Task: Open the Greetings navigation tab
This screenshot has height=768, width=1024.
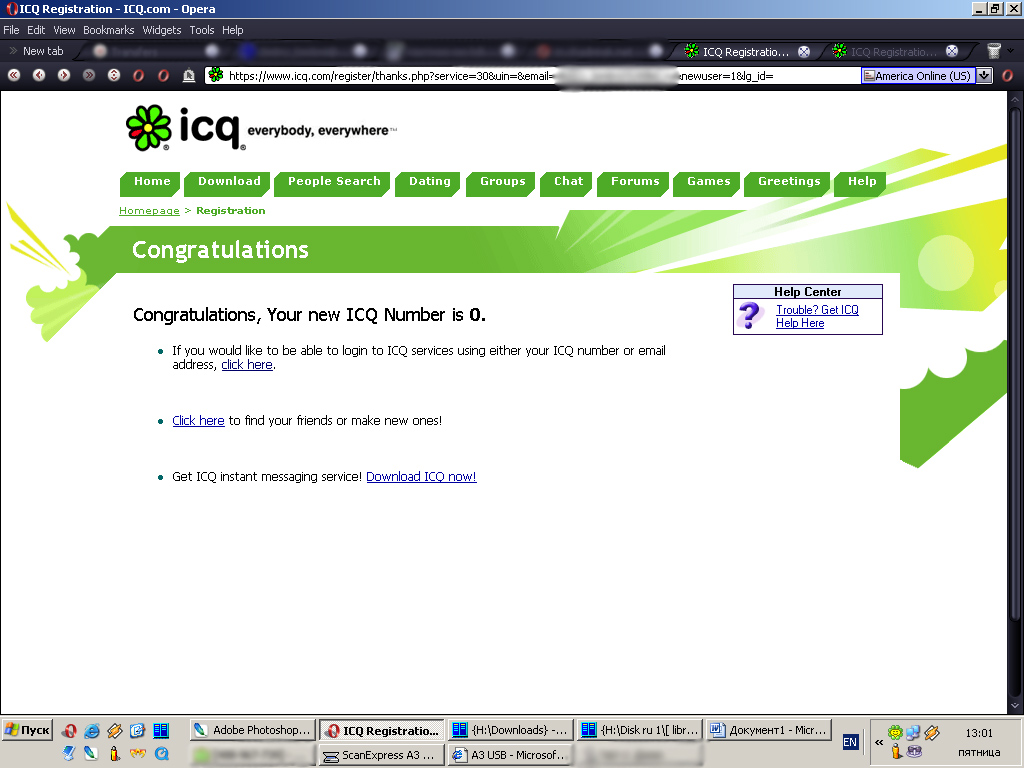Action: (x=789, y=182)
